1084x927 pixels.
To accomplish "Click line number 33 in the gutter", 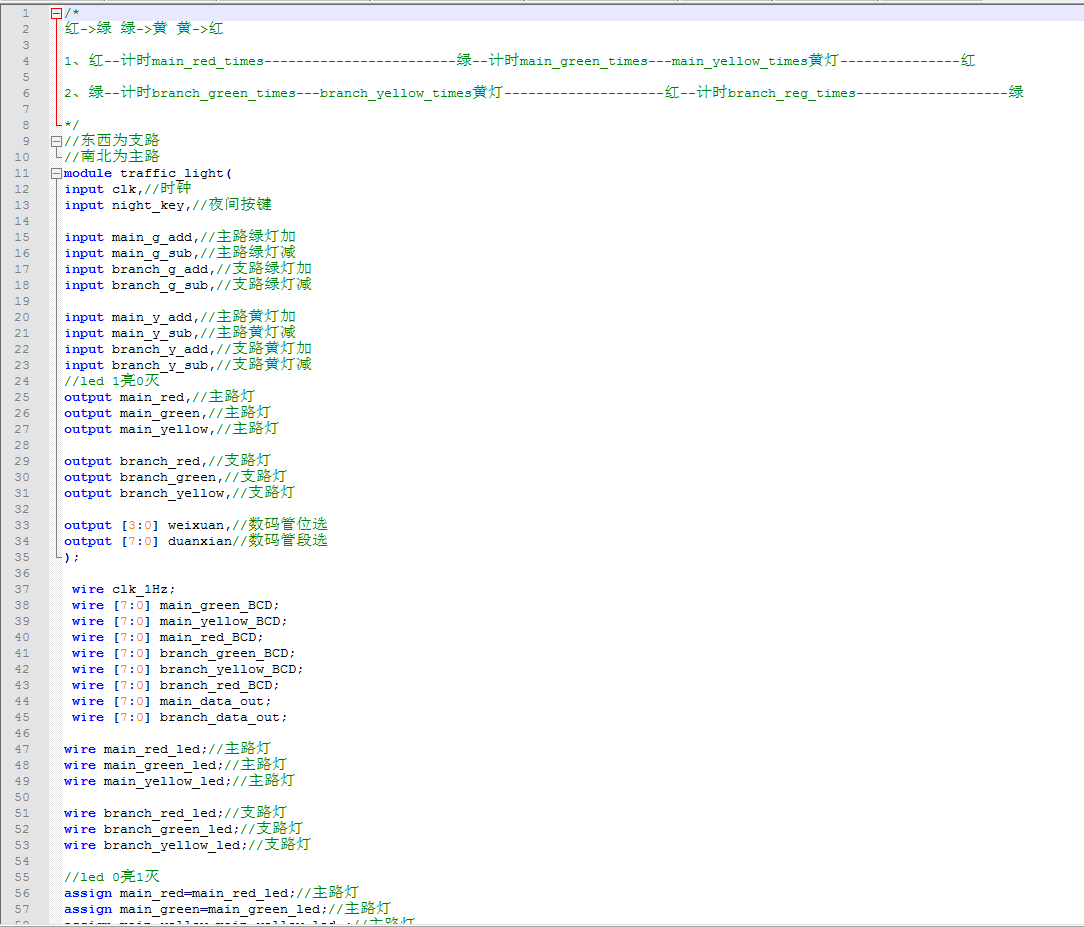I will click(22, 525).
